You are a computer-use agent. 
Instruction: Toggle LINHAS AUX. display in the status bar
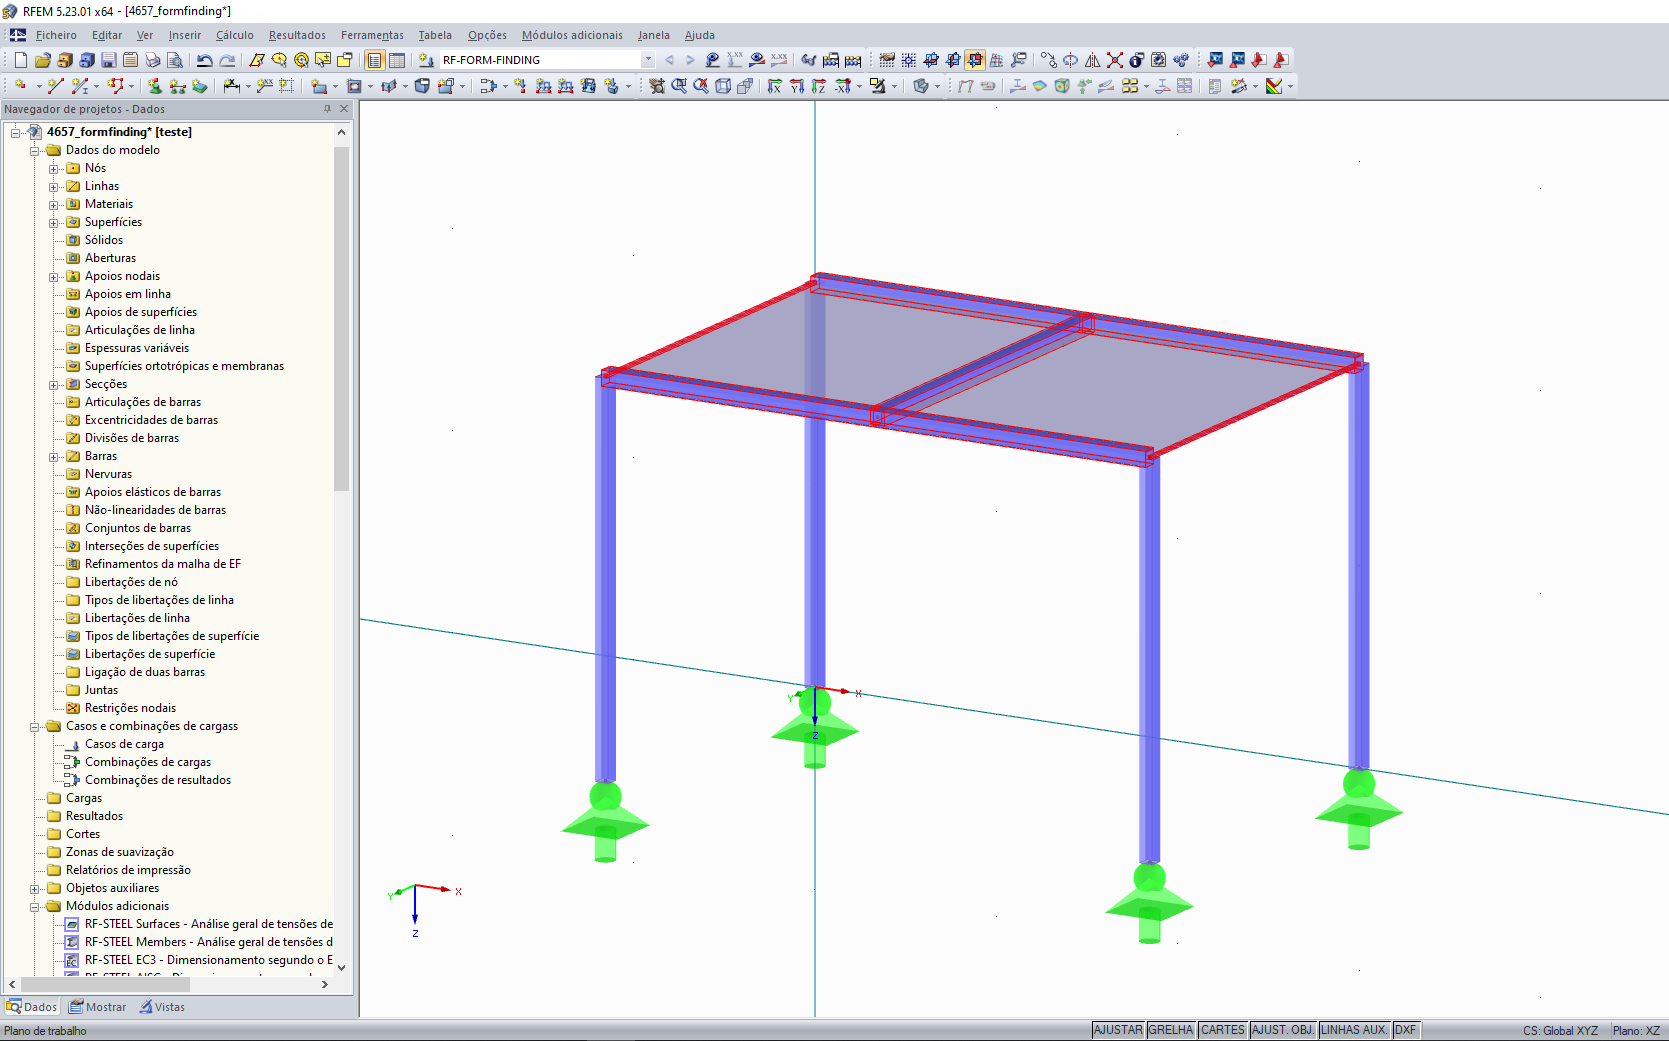click(1353, 1030)
